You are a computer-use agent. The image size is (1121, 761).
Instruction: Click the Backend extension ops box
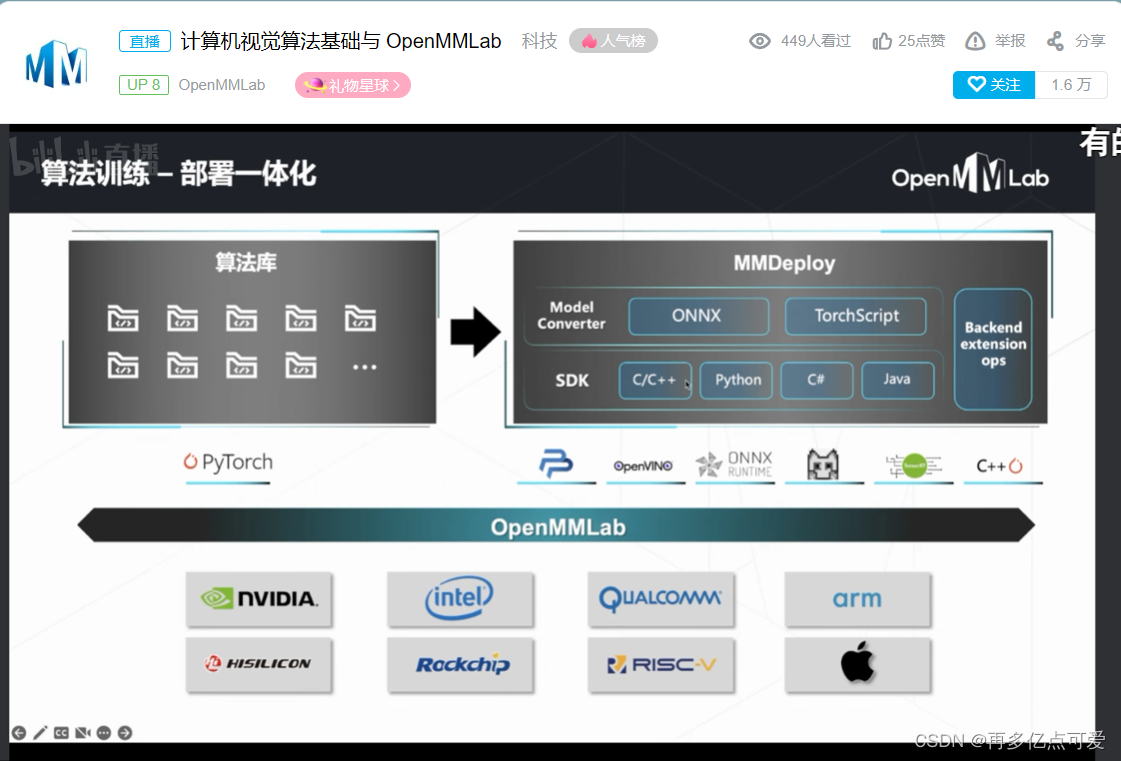pos(993,349)
